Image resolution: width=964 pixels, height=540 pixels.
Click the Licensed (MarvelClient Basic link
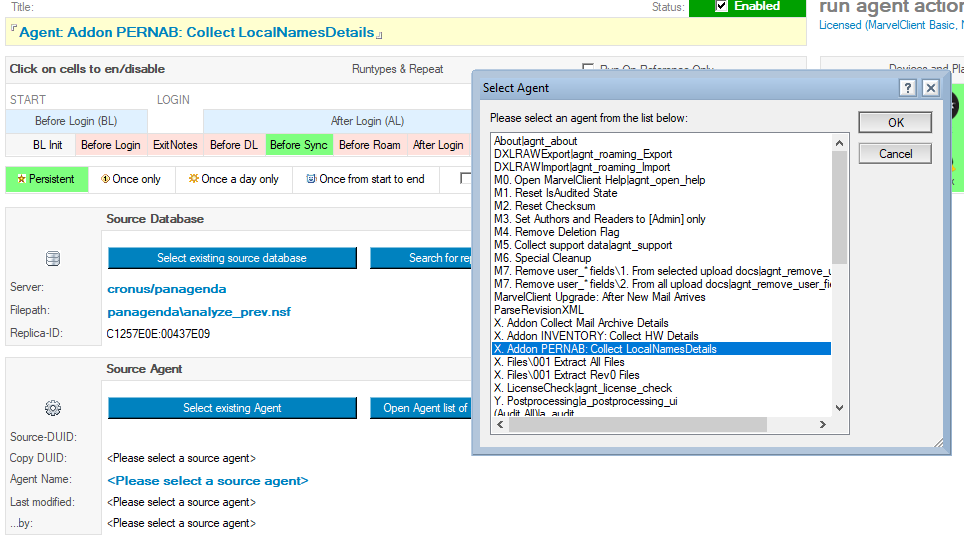coord(890,25)
